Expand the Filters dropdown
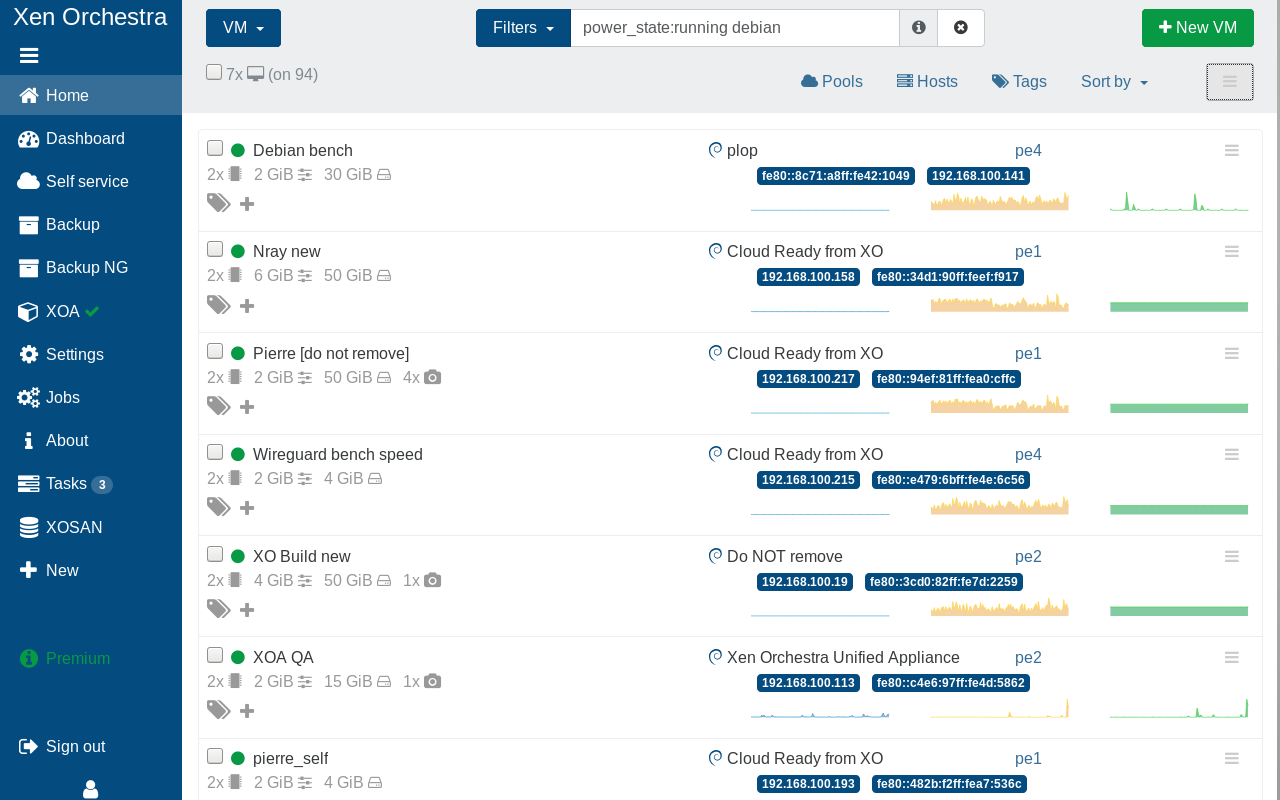Image resolution: width=1280 pixels, height=800 pixels. click(522, 27)
